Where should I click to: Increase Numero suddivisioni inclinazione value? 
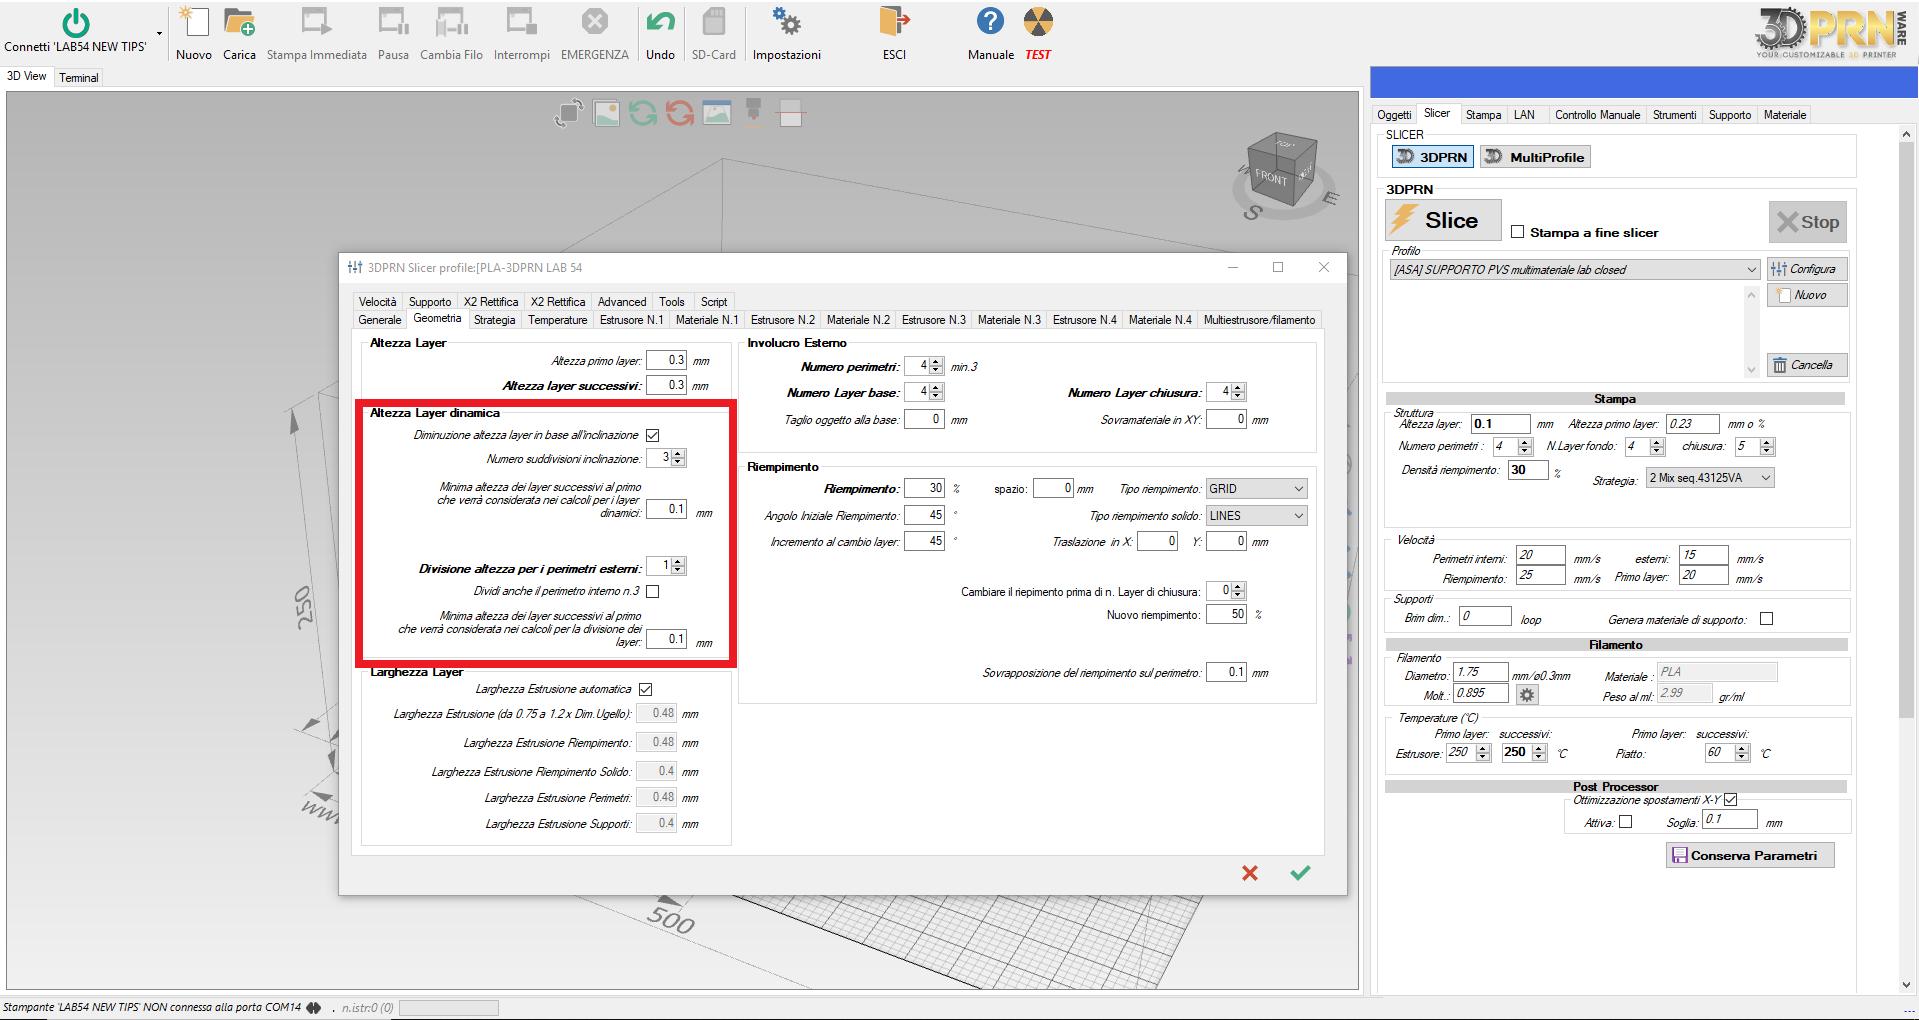(x=678, y=454)
